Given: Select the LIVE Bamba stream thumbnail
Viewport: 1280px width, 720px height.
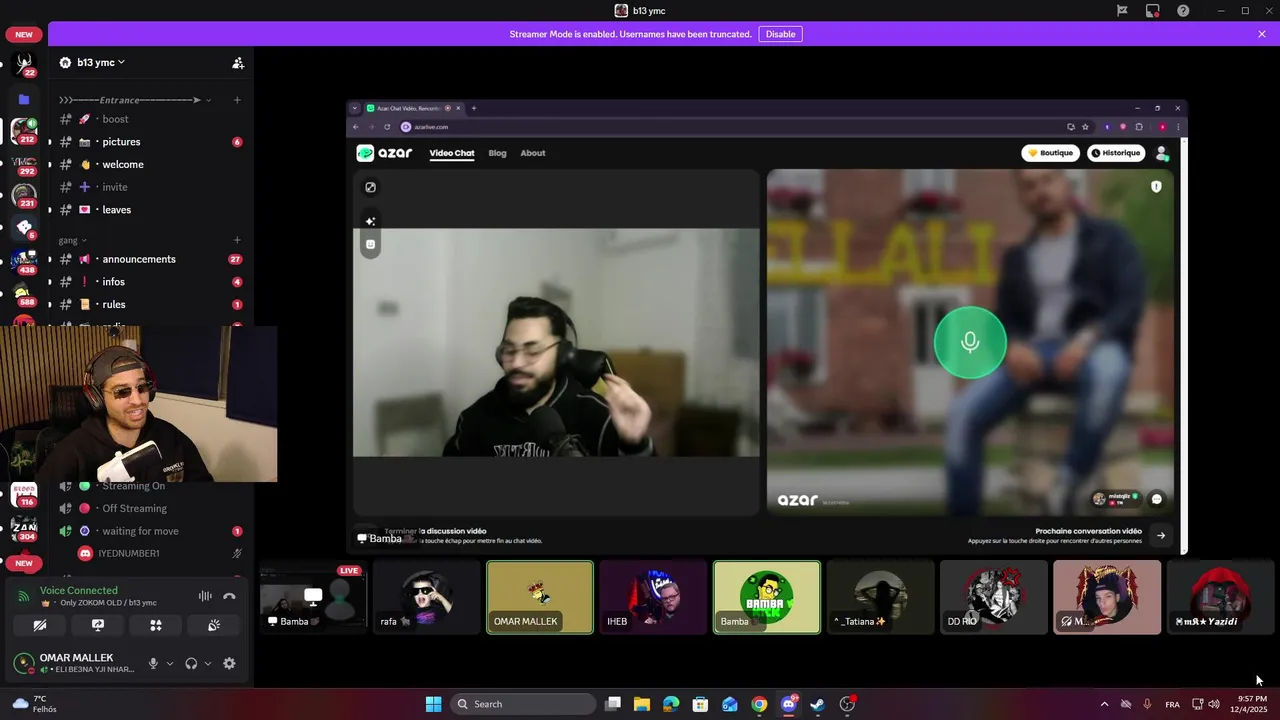Looking at the screenshot, I should pyautogui.click(x=313, y=598).
